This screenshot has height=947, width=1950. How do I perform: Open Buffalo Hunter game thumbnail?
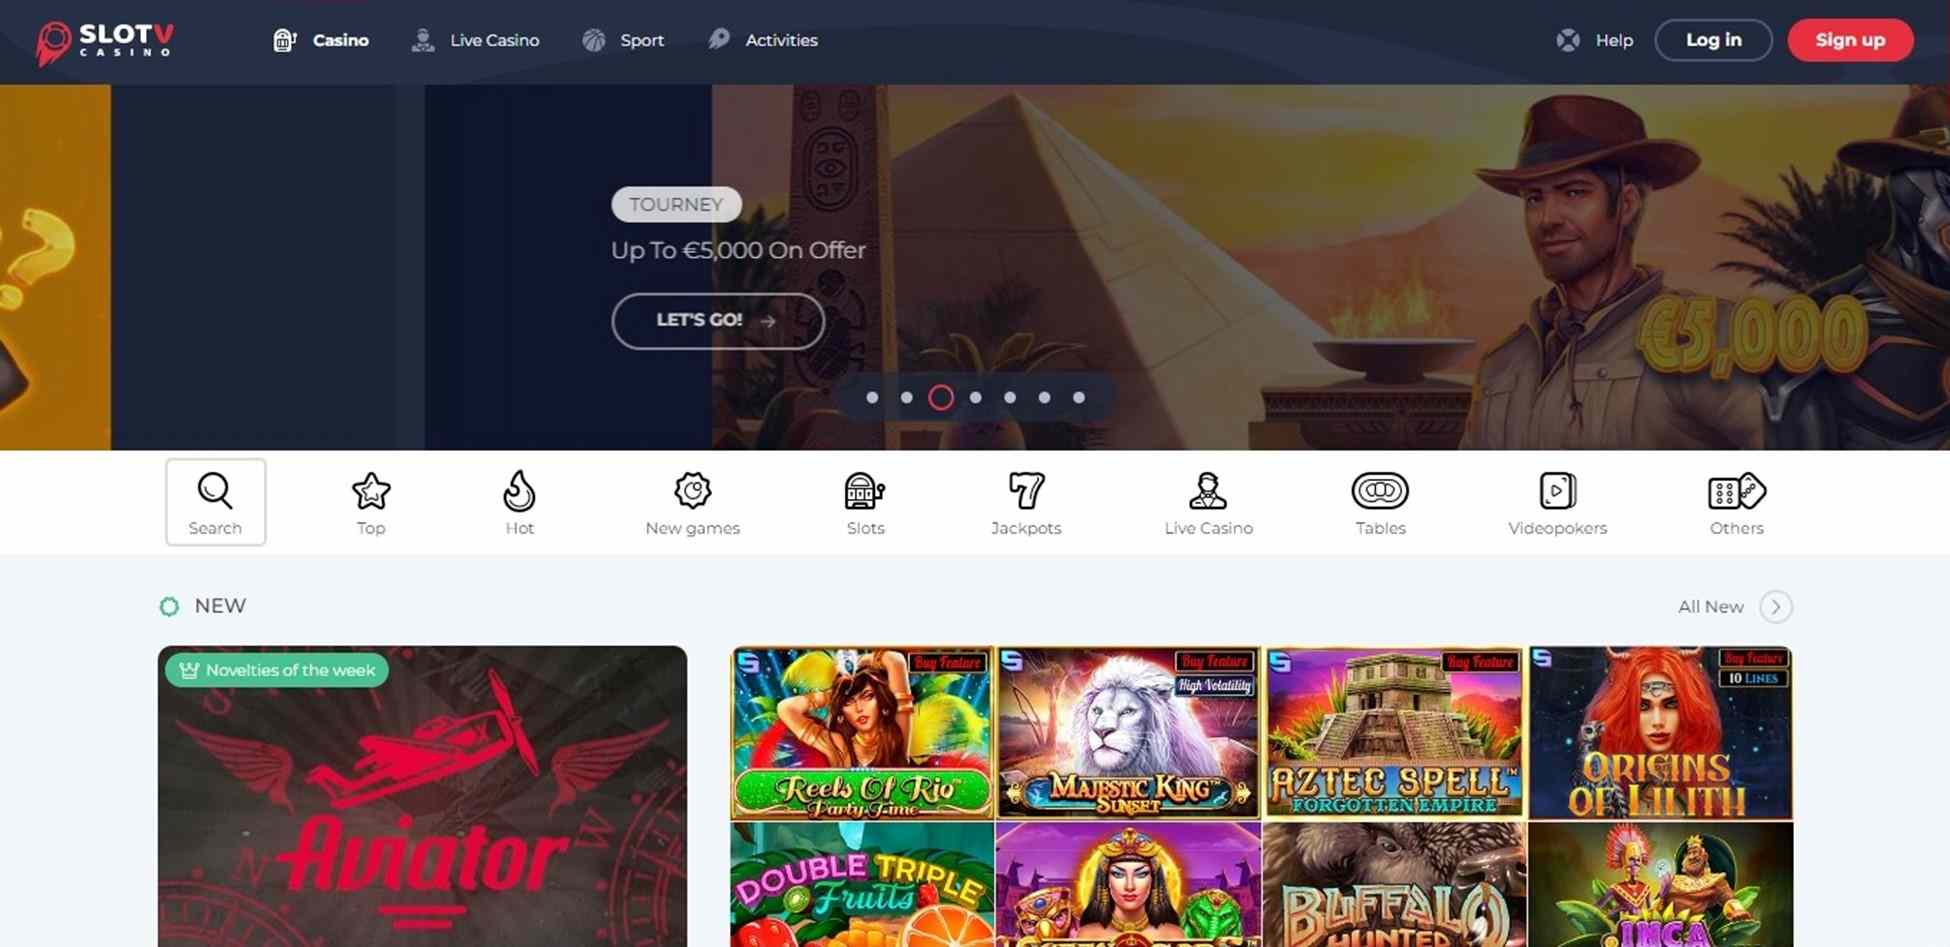pyautogui.click(x=1394, y=885)
